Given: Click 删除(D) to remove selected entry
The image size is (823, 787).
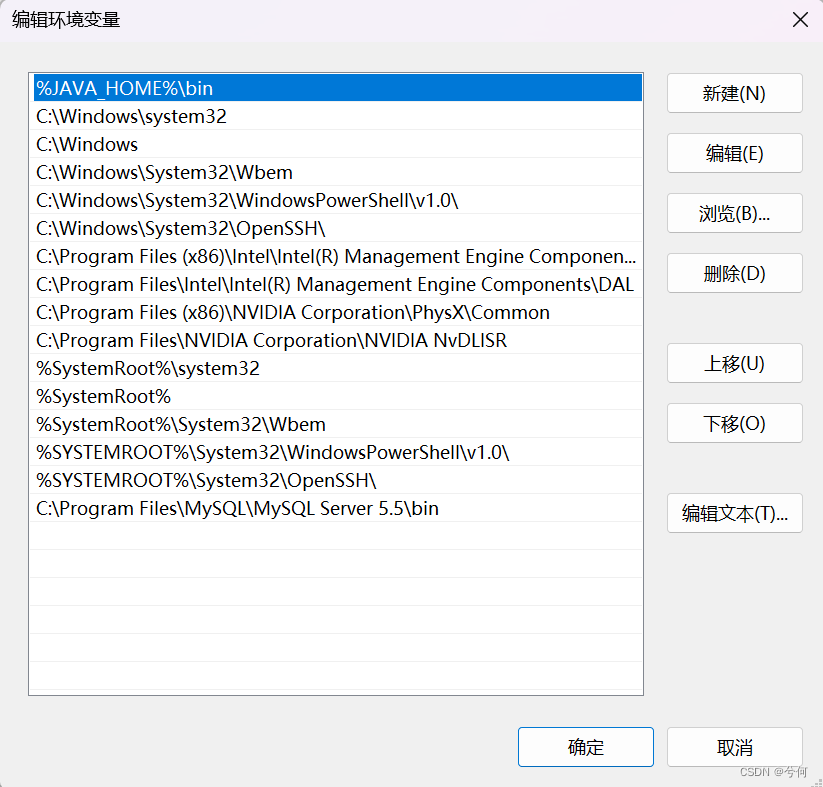Looking at the screenshot, I should 734,273.
